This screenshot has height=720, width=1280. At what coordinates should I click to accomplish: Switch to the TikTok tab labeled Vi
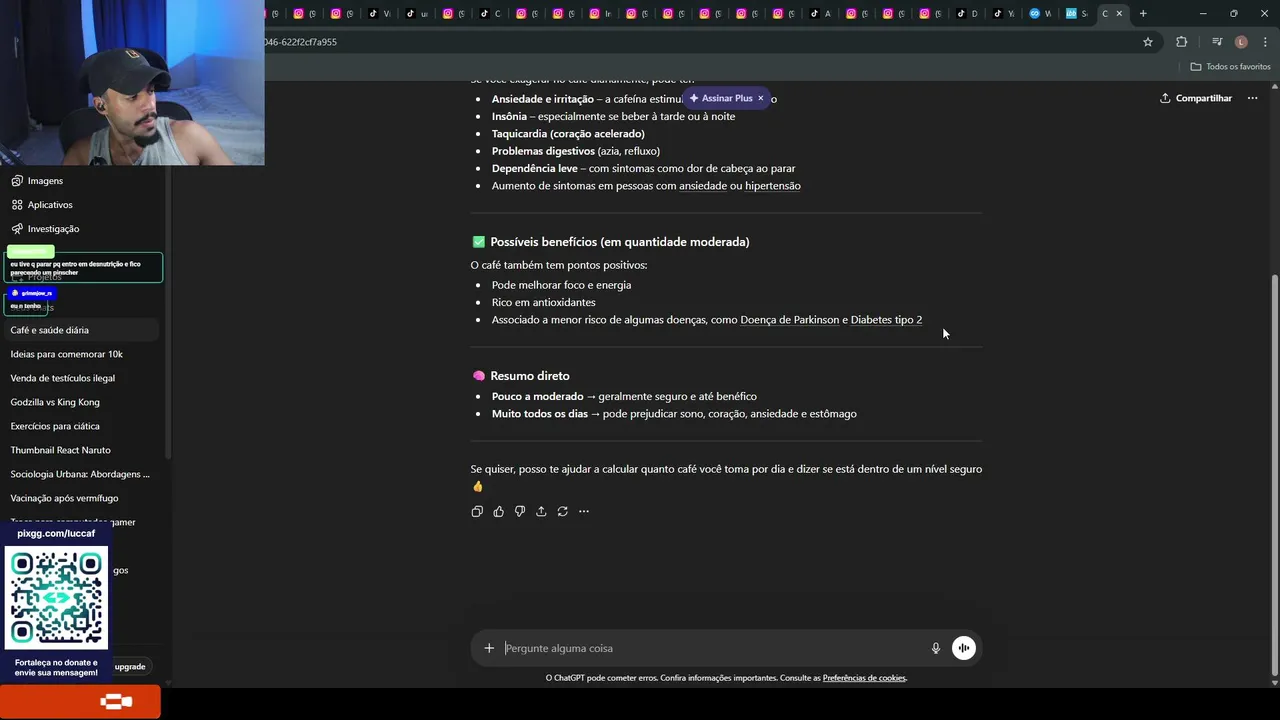(x=380, y=13)
